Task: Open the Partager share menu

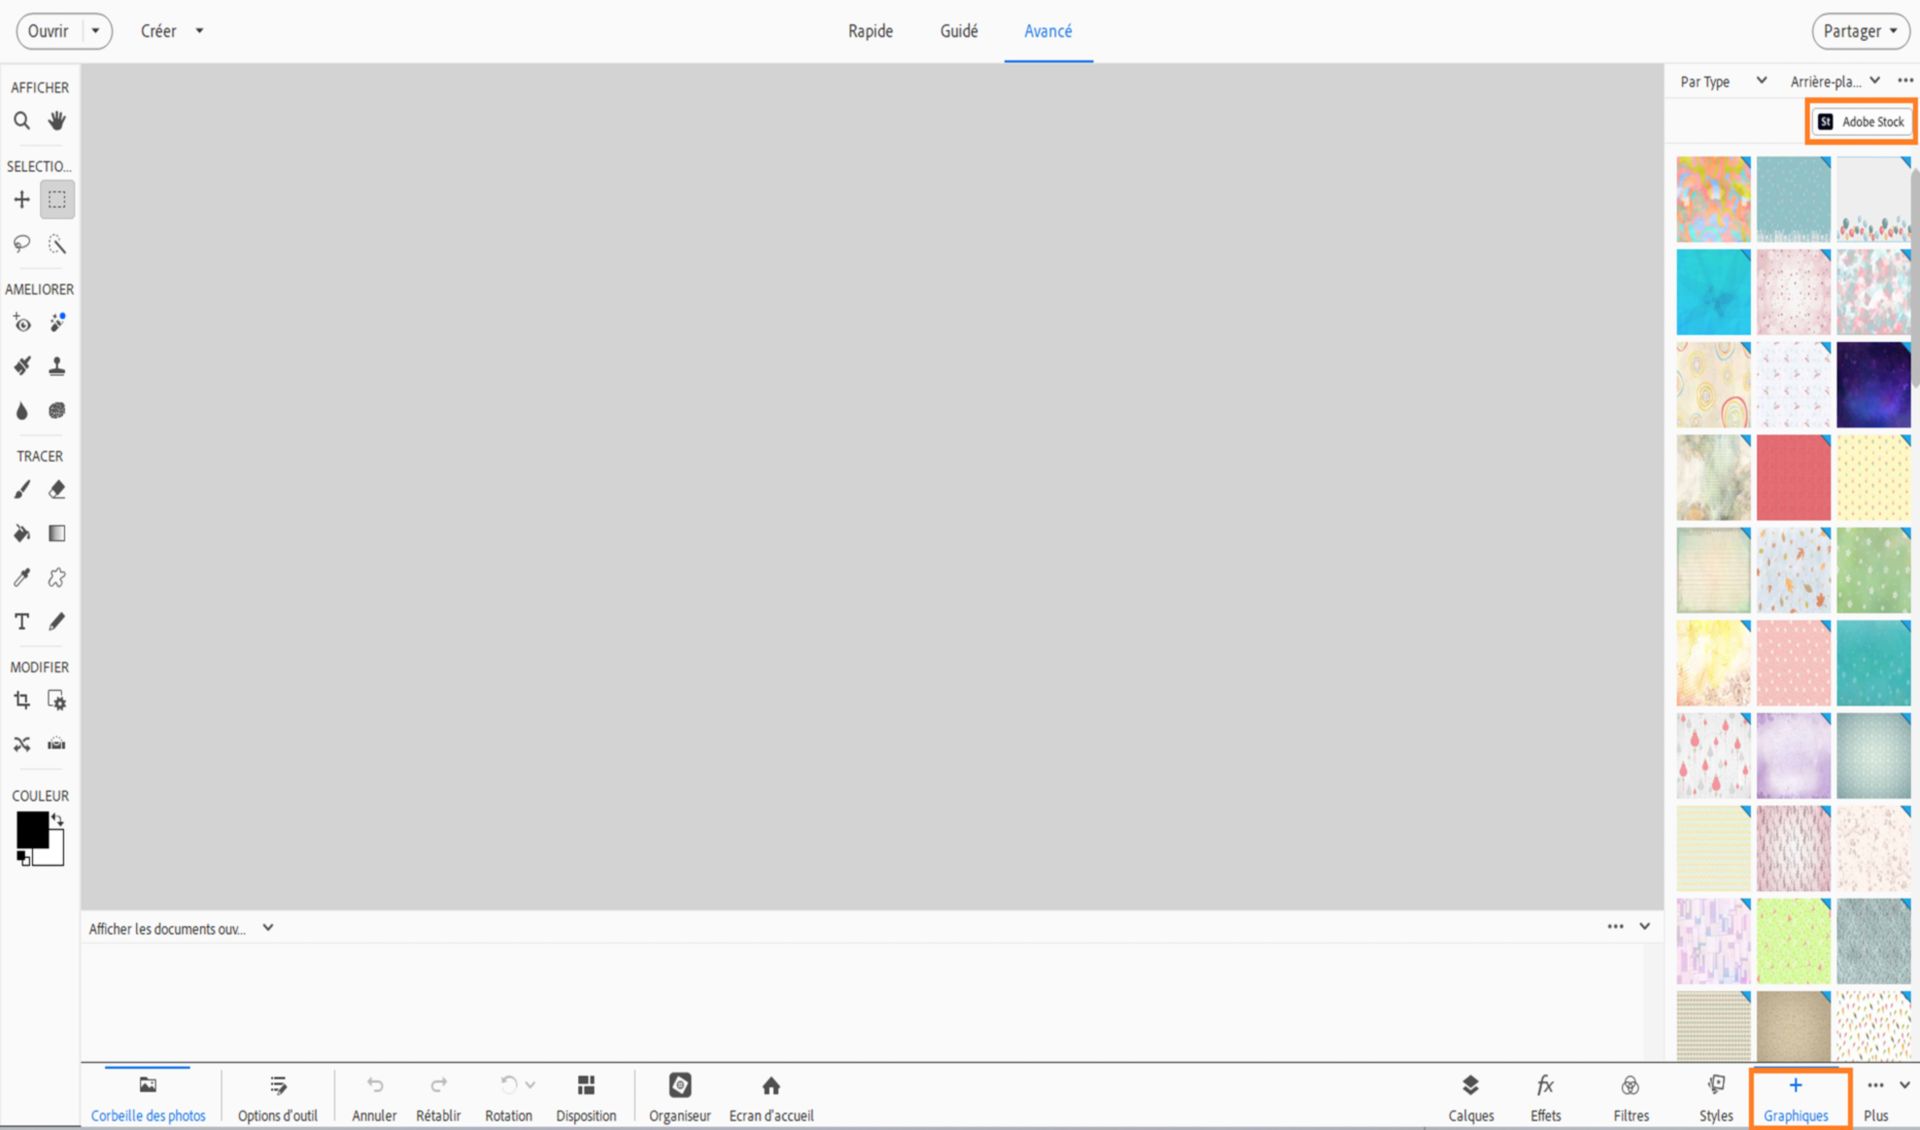Action: [1860, 31]
